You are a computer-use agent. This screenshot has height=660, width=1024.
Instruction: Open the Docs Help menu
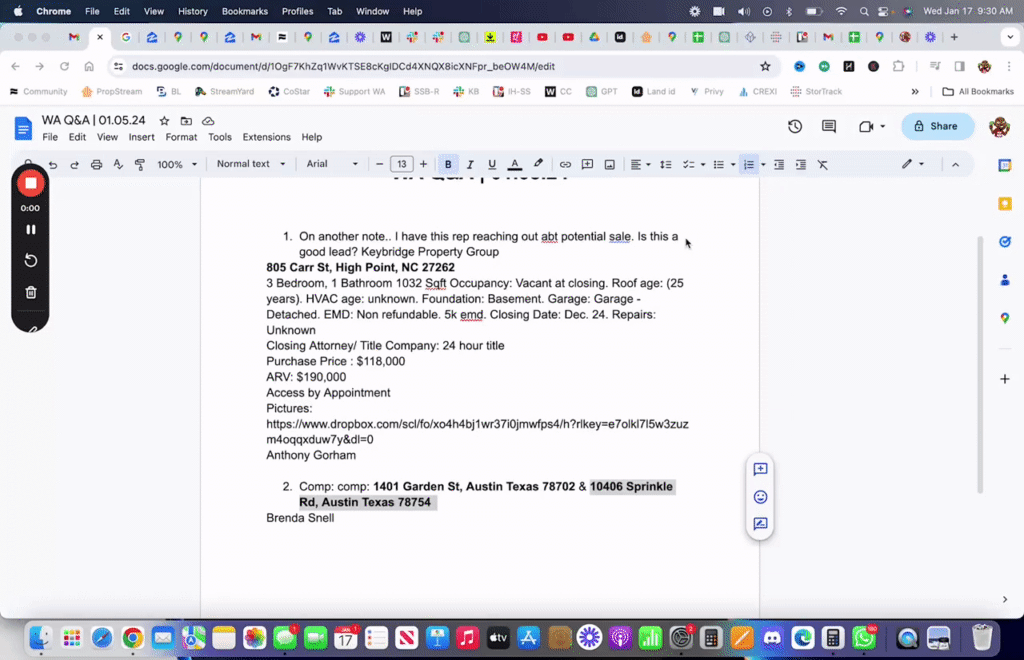[312, 137]
